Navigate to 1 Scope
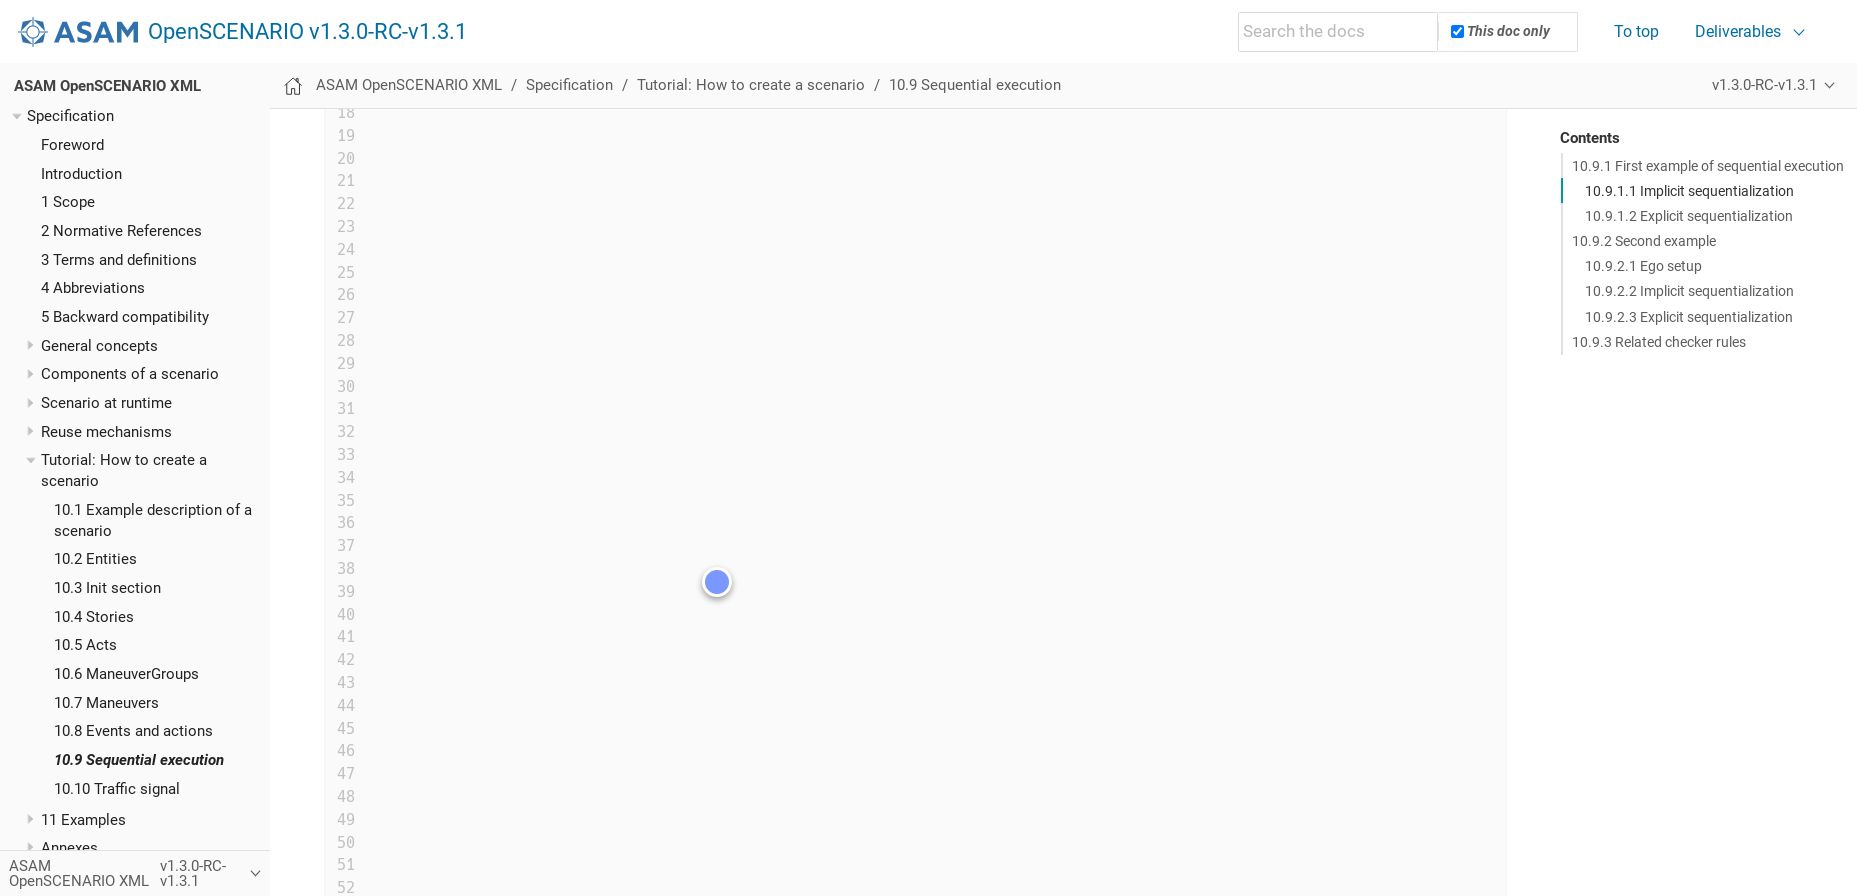Screen dimensions: 1857x896 (68, 202)
